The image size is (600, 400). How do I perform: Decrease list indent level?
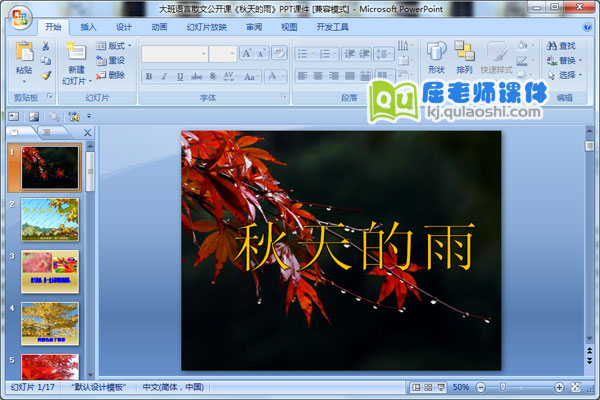click(x=349, y=54)
